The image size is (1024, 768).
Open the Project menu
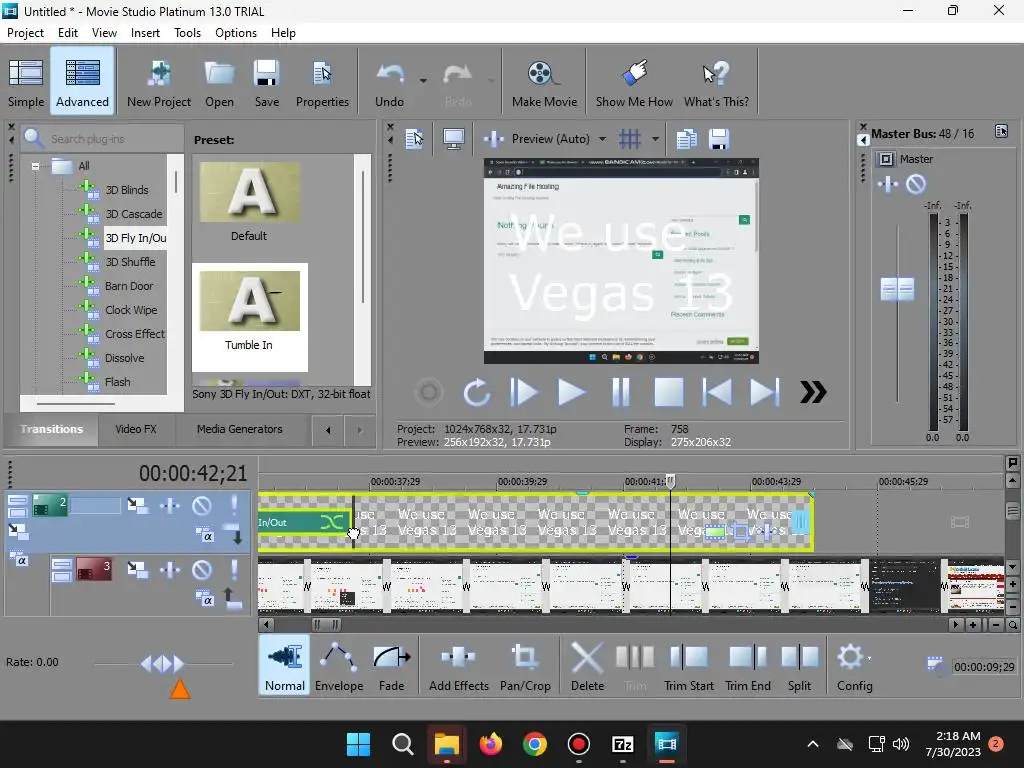click(25, 33)
